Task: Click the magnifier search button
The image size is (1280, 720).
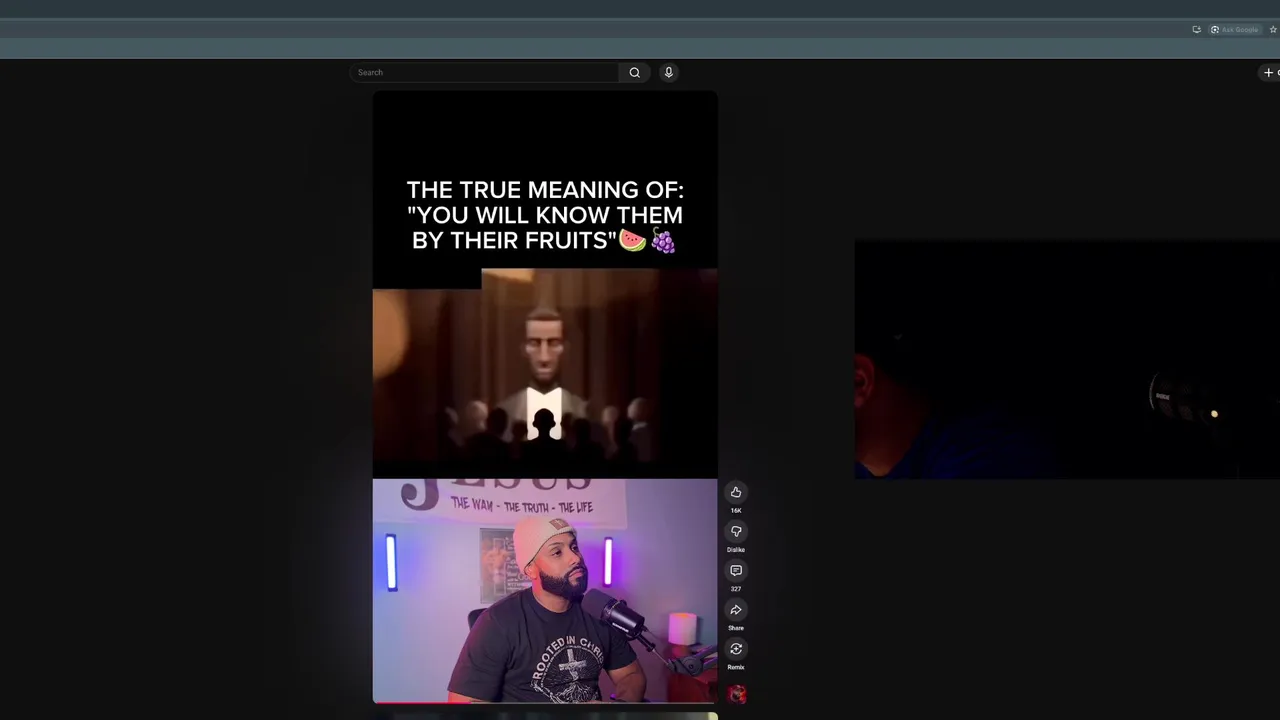Action: point(634,72)
